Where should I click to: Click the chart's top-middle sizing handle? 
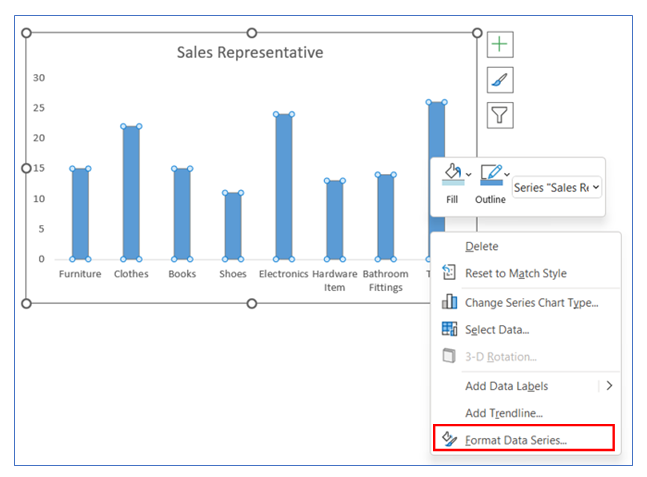pos(252,33)
